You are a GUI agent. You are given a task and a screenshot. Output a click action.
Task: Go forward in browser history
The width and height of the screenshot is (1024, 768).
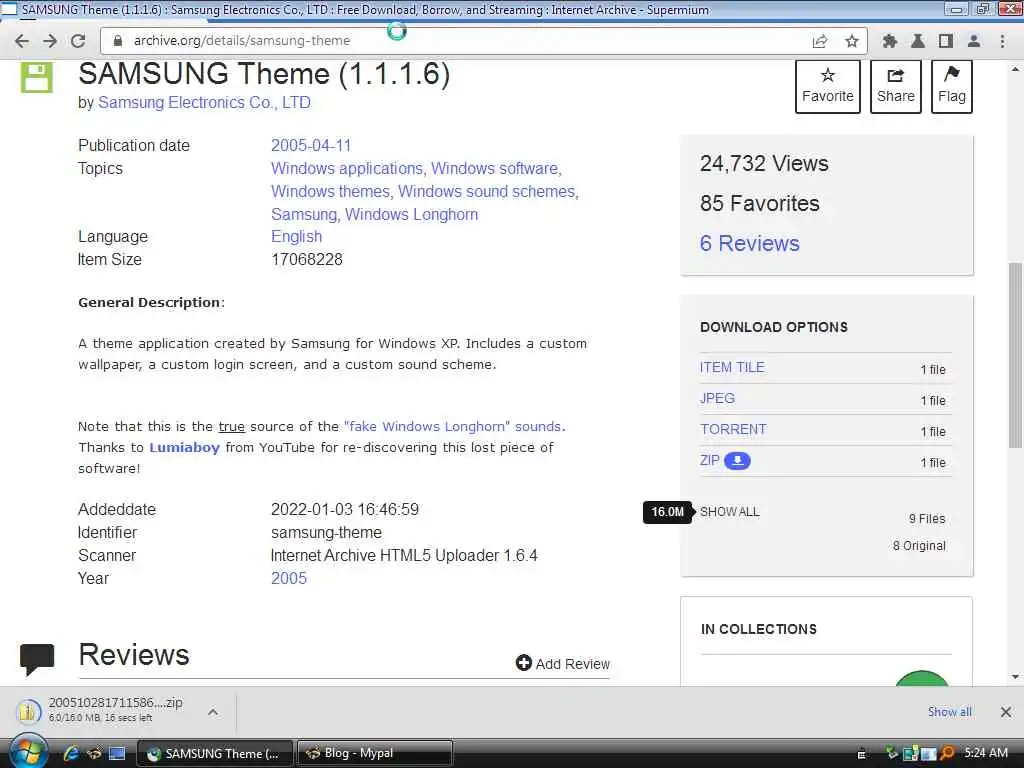[x=50, y=40]
